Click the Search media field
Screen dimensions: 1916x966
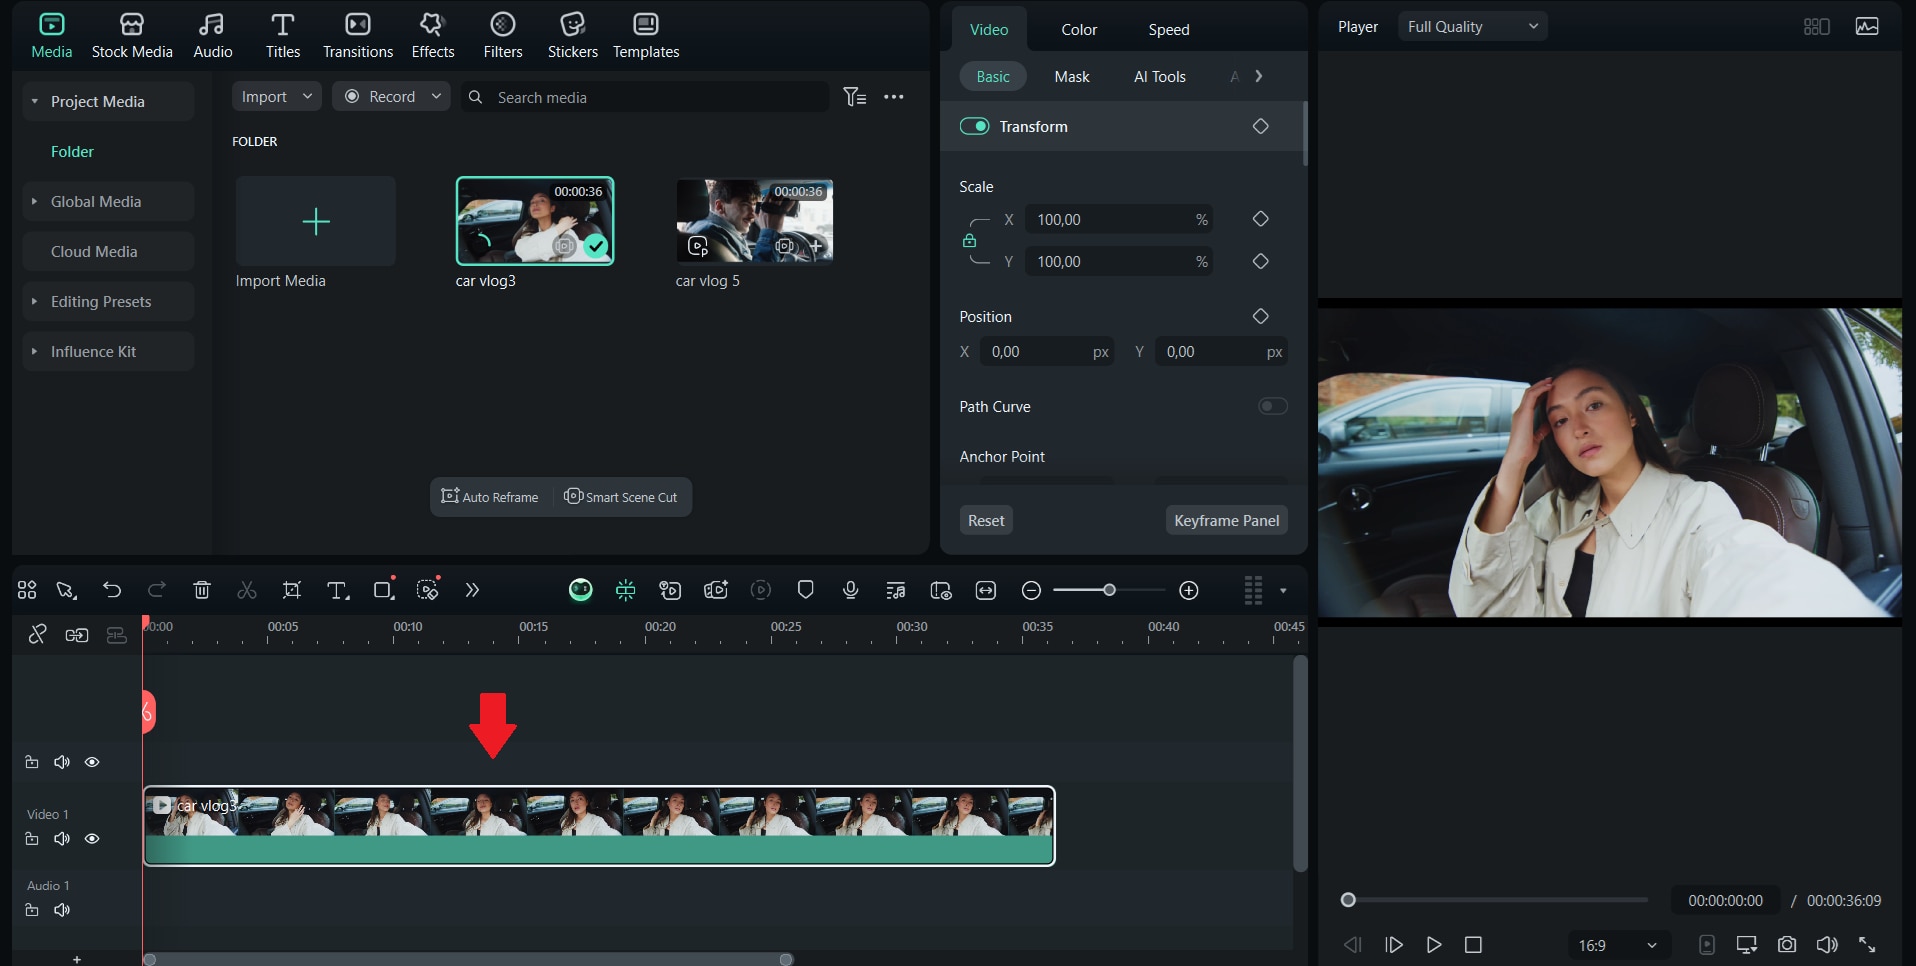pyautogui.click(x=645, y=97)
